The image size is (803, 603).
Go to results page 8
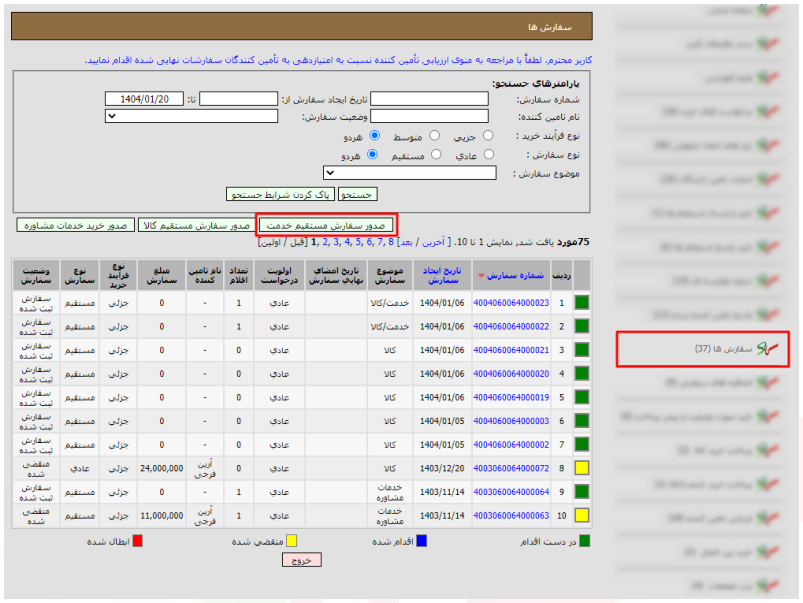point(391,242)
